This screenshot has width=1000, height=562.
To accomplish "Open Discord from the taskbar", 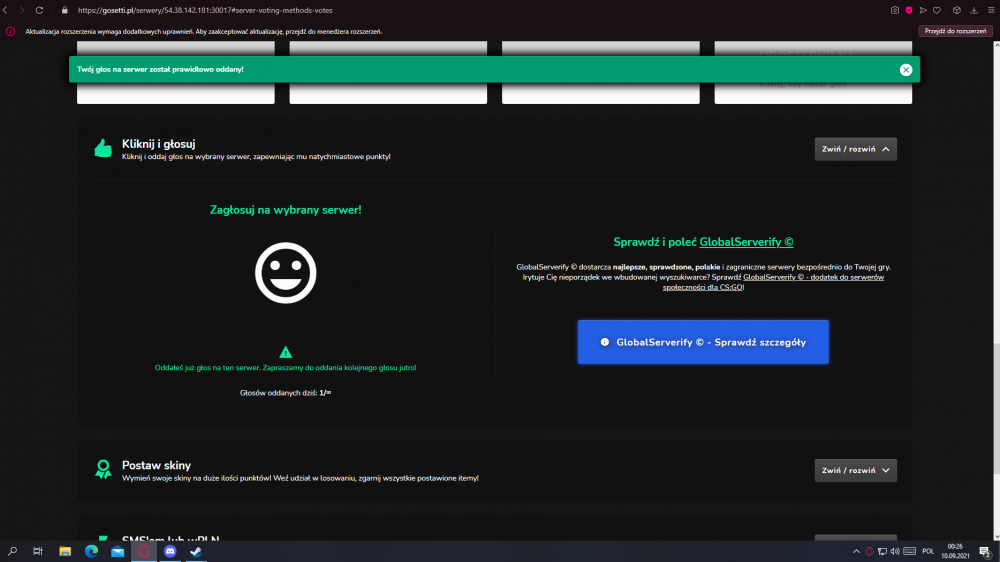I will coord(170,551).
